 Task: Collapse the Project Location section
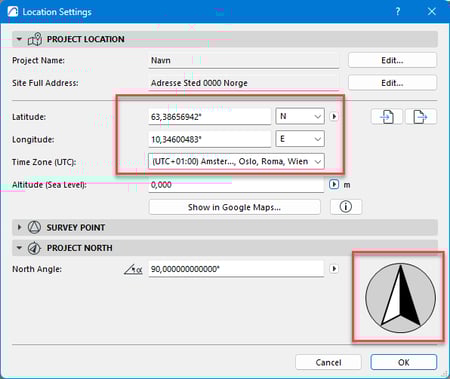(x=19, y=39)
